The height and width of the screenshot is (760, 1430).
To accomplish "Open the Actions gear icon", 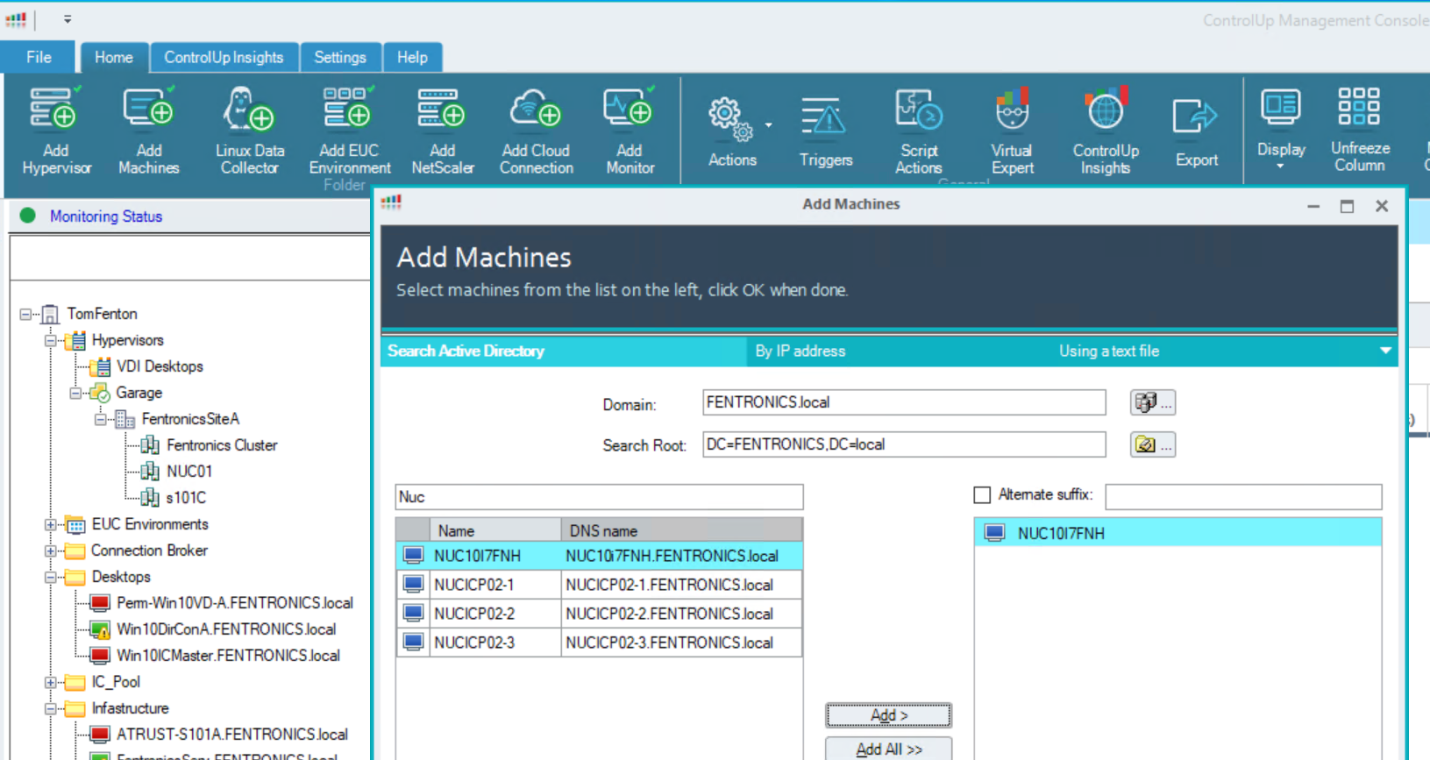I will point(731,119).
